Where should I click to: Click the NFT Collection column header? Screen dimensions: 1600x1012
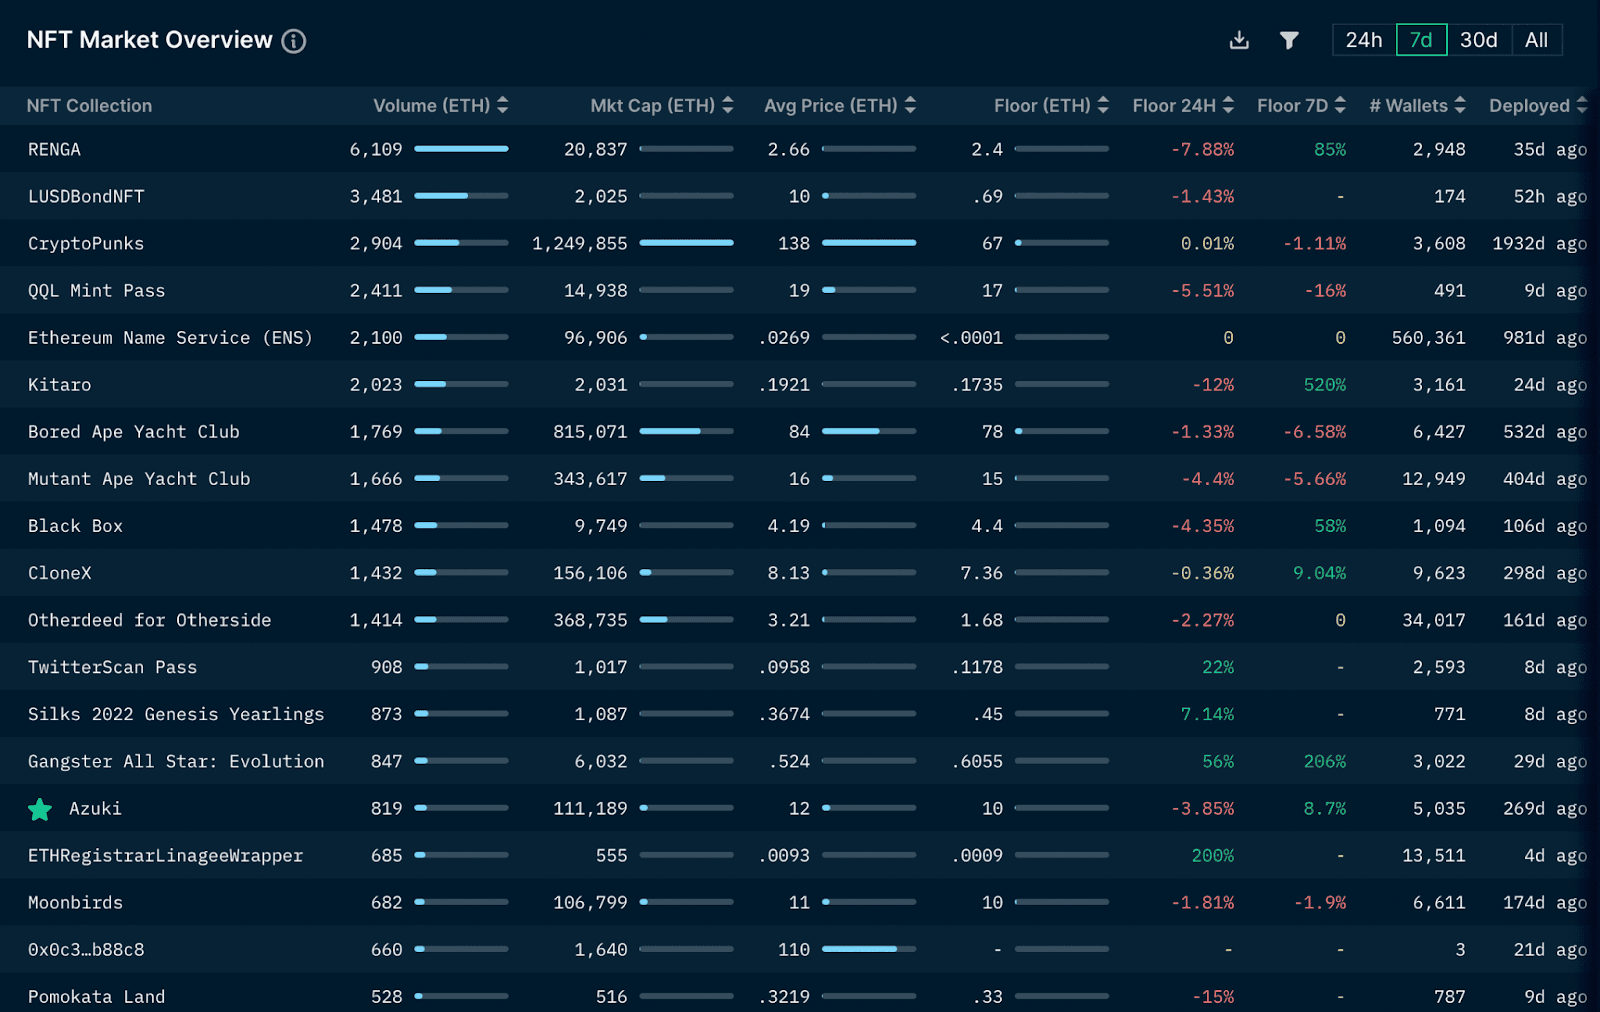pyautogui.click(x=90, y=105)
